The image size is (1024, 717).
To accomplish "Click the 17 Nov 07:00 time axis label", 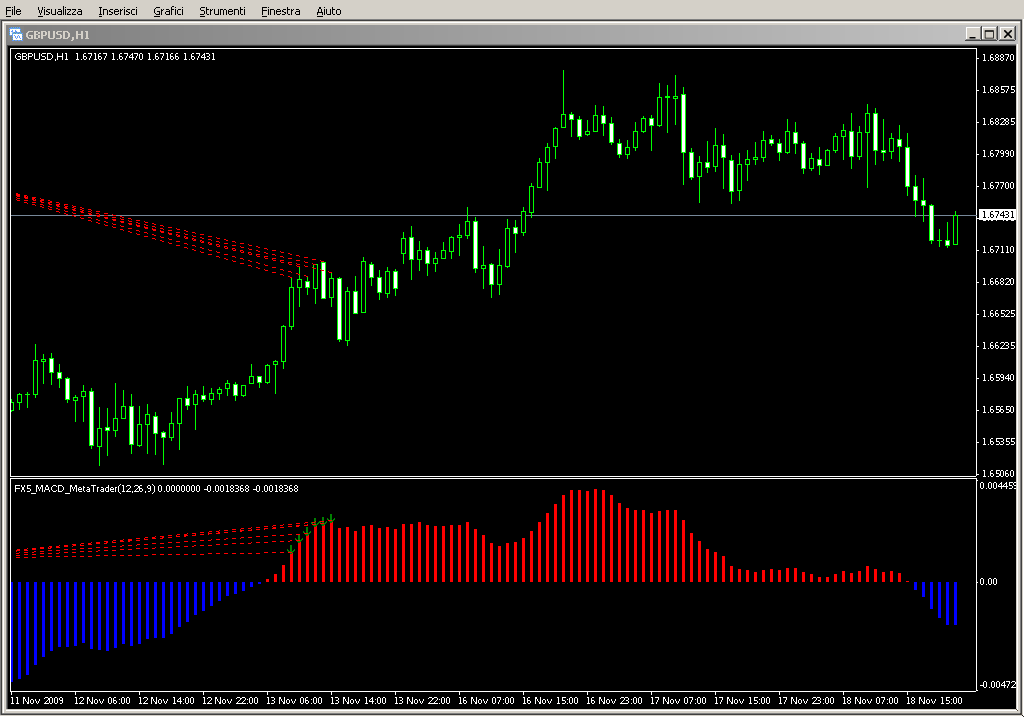I will click(678, 701).
